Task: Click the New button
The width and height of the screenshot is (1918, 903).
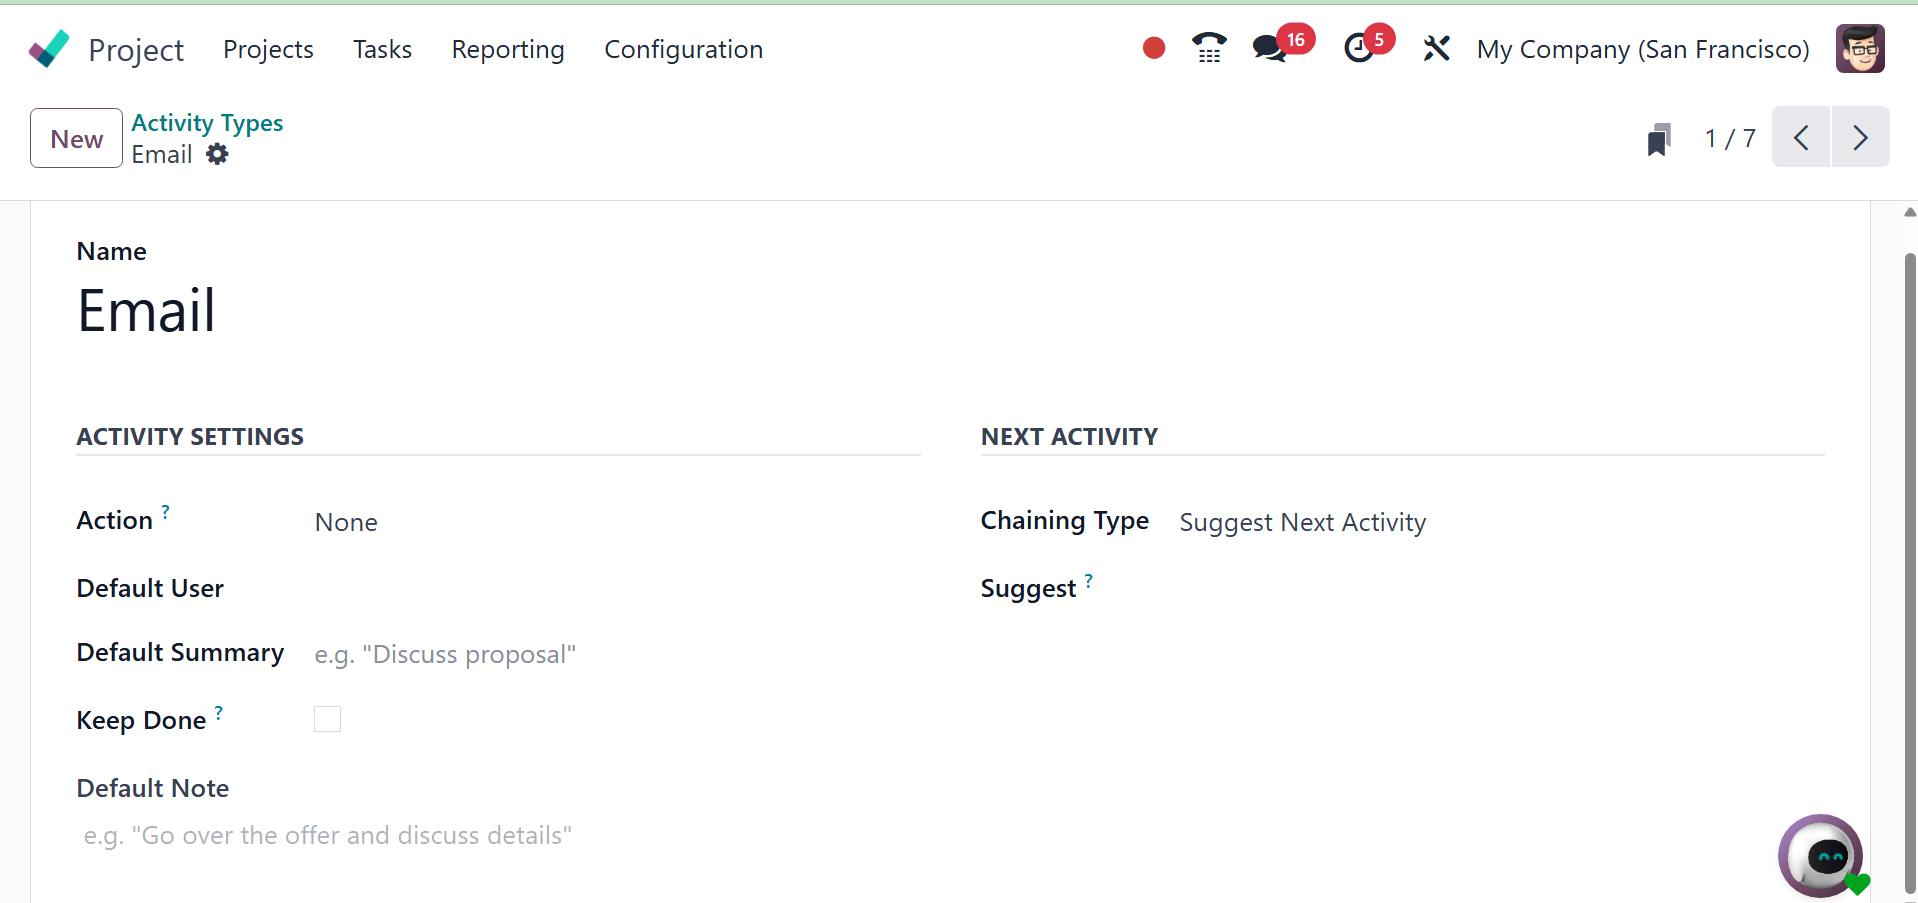Action: 77,138
